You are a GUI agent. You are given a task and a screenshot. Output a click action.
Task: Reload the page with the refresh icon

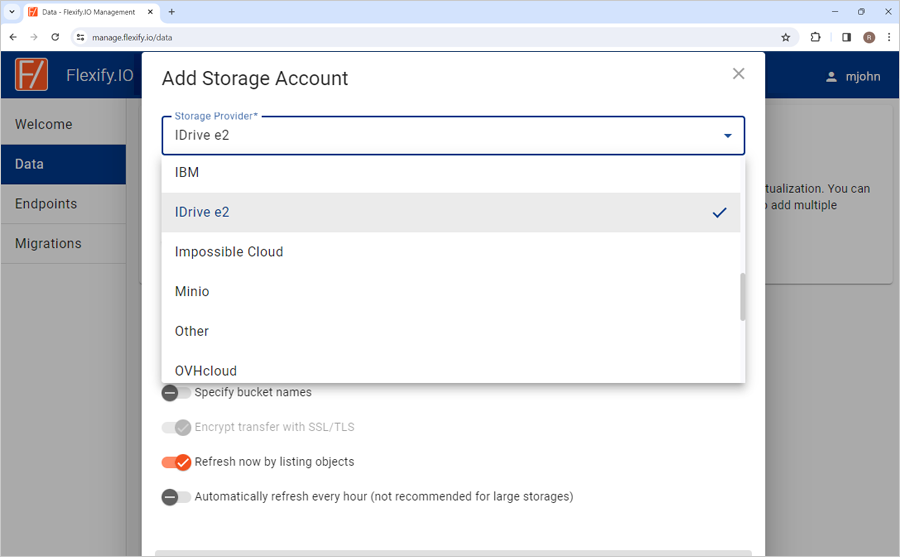pyautogui.click(x=55, y=37)
